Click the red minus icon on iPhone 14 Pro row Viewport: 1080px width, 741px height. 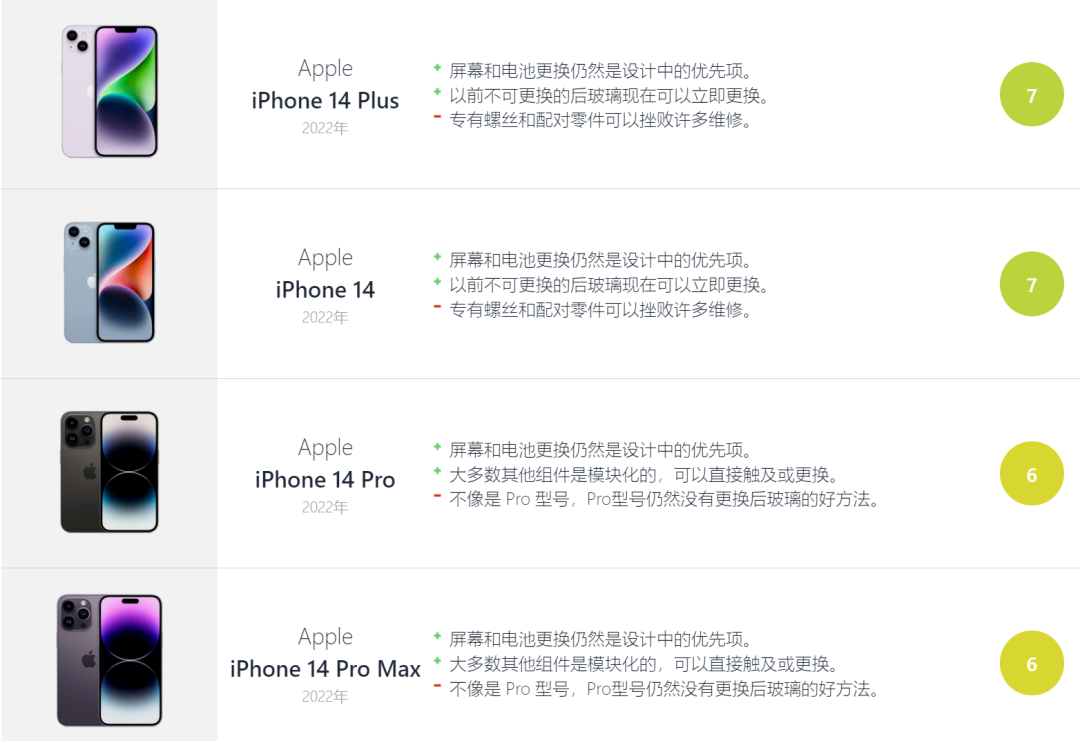437,496
